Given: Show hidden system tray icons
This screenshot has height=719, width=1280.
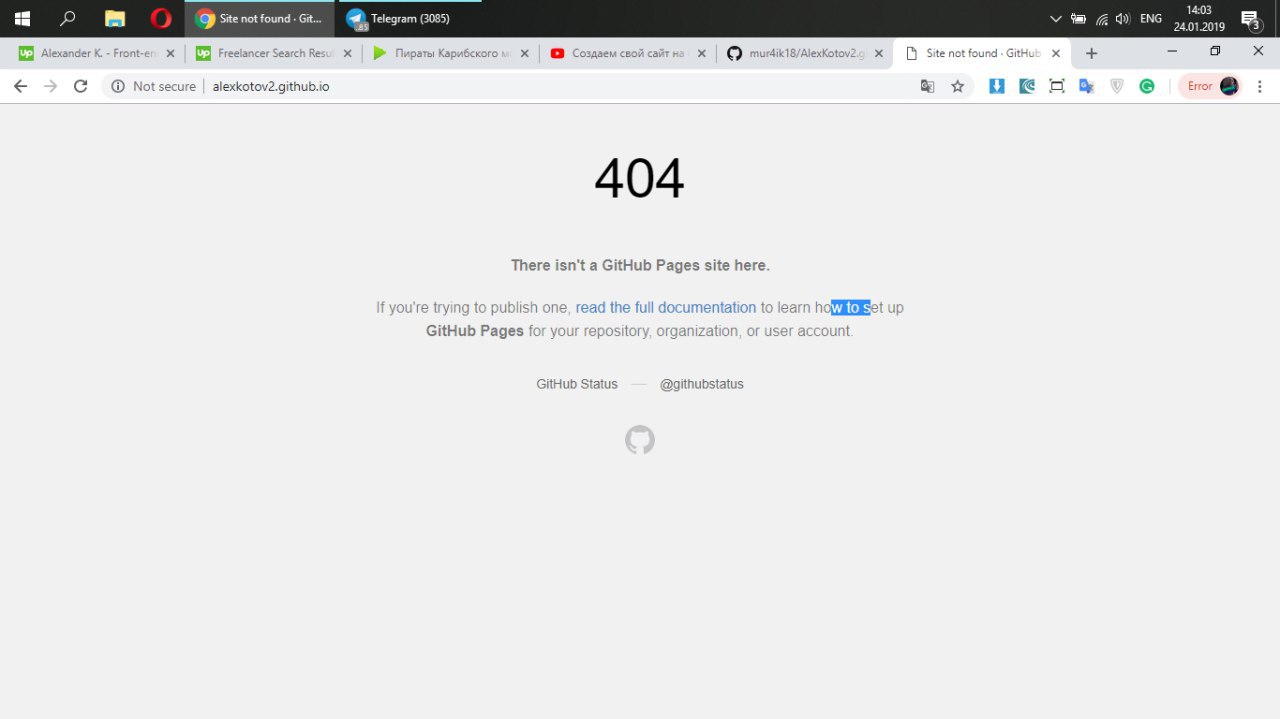Looking at the screenshot, I should pos(1055,18).
